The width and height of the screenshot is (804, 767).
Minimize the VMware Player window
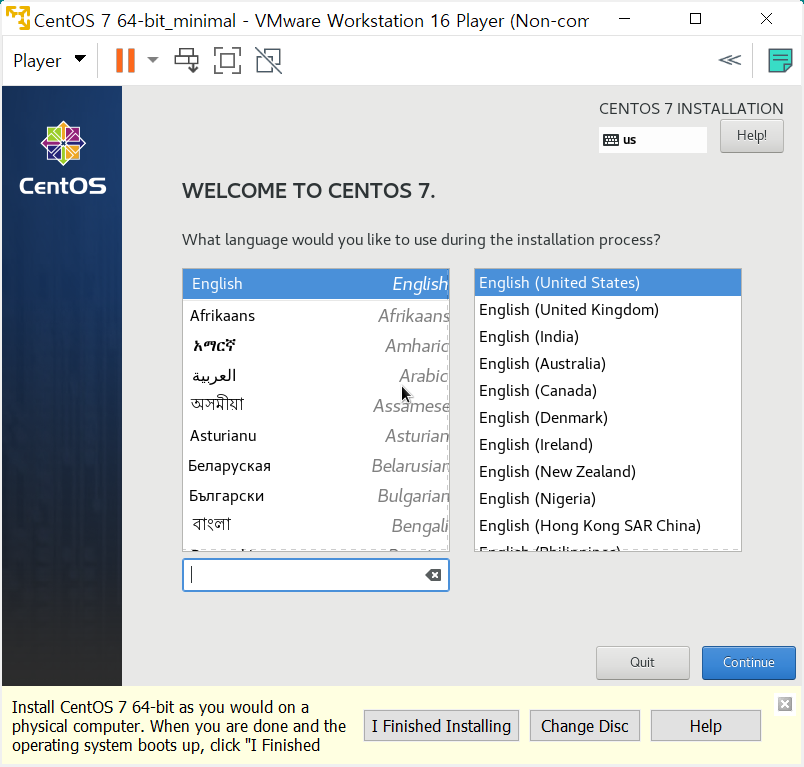pyautogui.click(x=625, y=19)
